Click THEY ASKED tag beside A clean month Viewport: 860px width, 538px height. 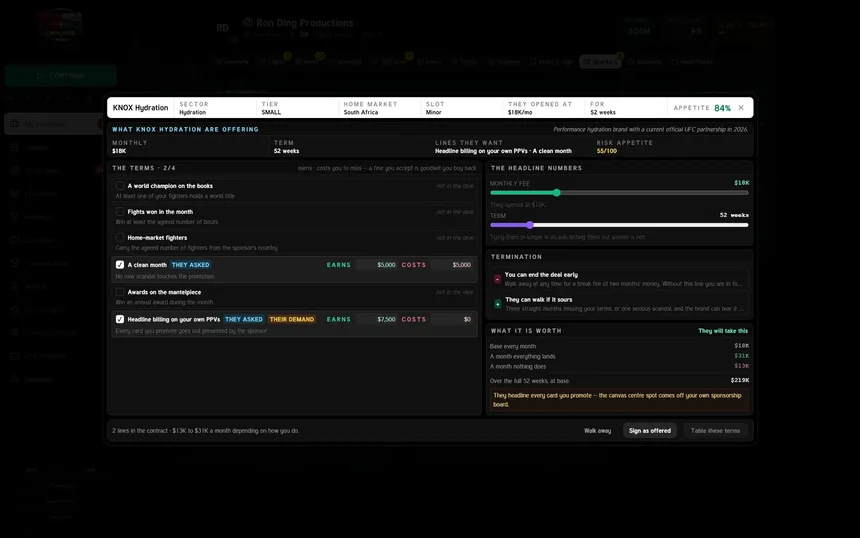pyautogui.click(x=190, y=265)
